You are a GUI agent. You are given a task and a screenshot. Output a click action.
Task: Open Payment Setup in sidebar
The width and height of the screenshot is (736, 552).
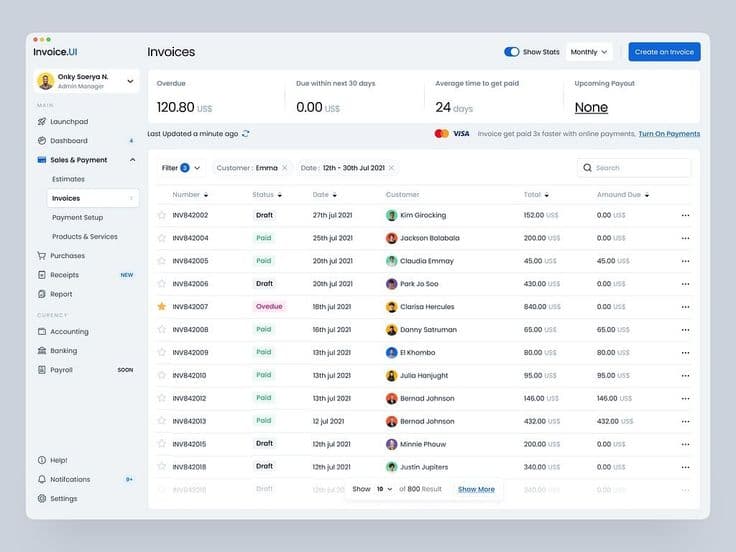(x=77, y=218)
